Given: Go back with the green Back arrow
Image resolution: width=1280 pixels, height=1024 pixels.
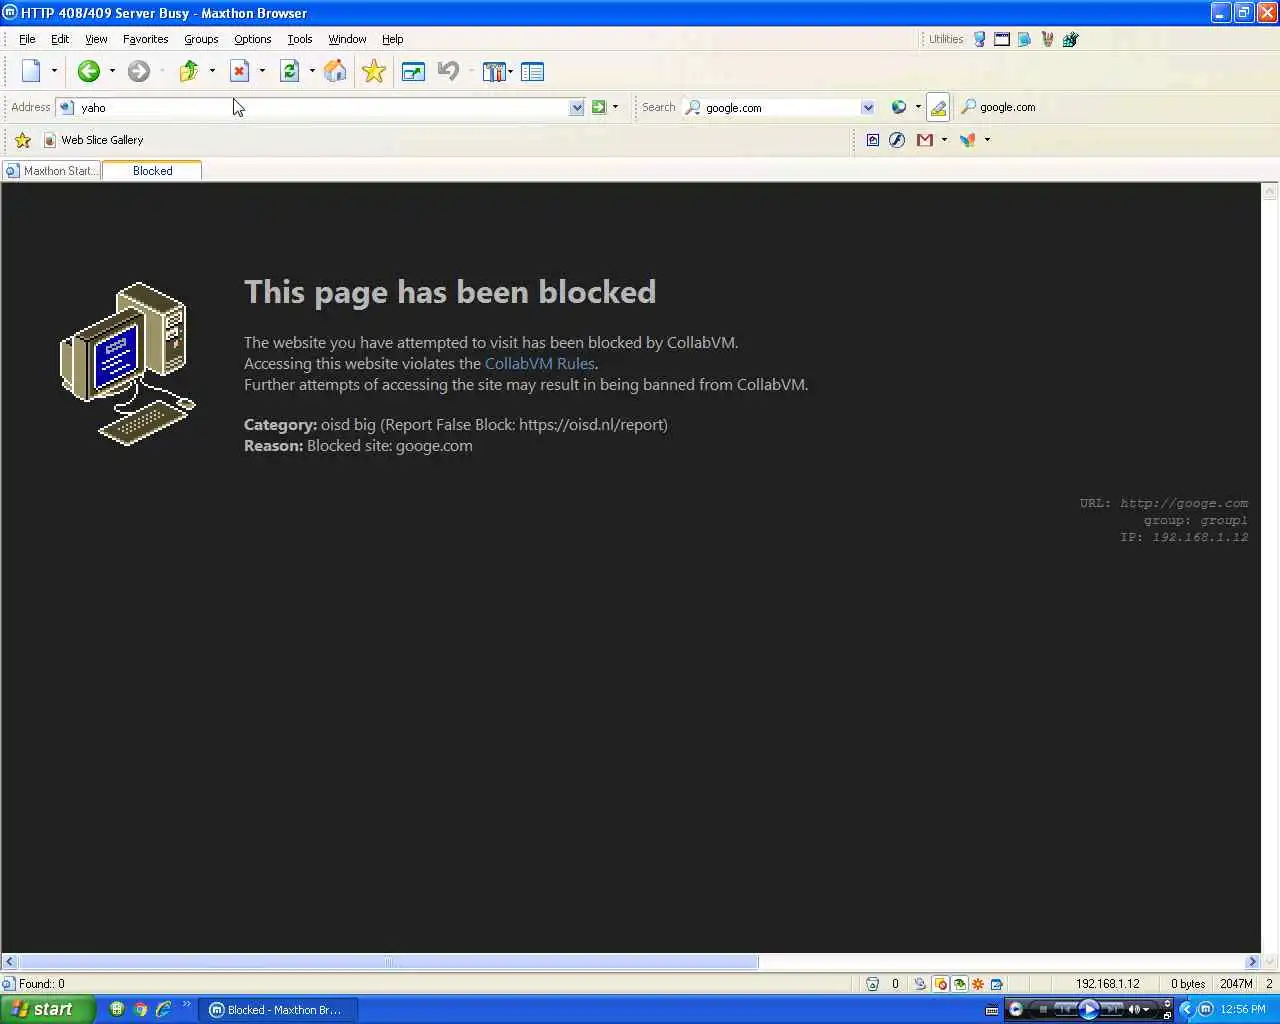Looking at the screenshot, I should tap(89, 71).
